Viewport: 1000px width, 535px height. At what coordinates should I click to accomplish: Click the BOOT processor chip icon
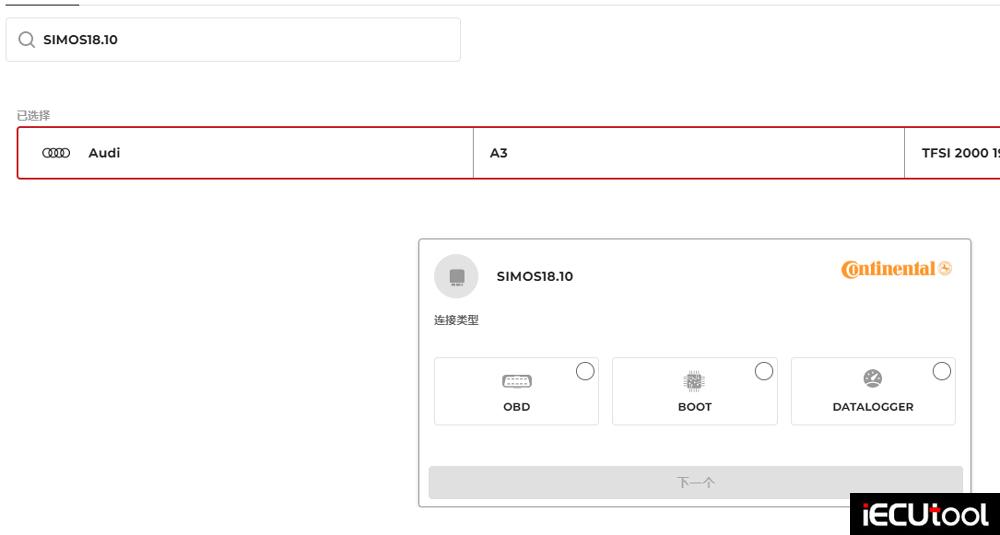click(694, 380)
